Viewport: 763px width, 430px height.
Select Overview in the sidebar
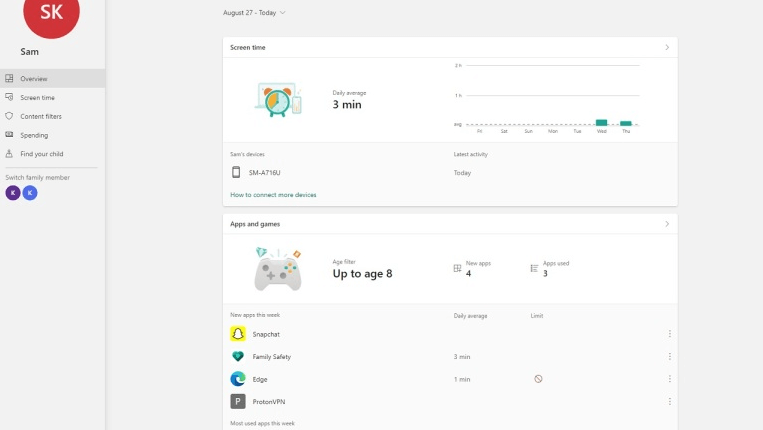[34, 78]
